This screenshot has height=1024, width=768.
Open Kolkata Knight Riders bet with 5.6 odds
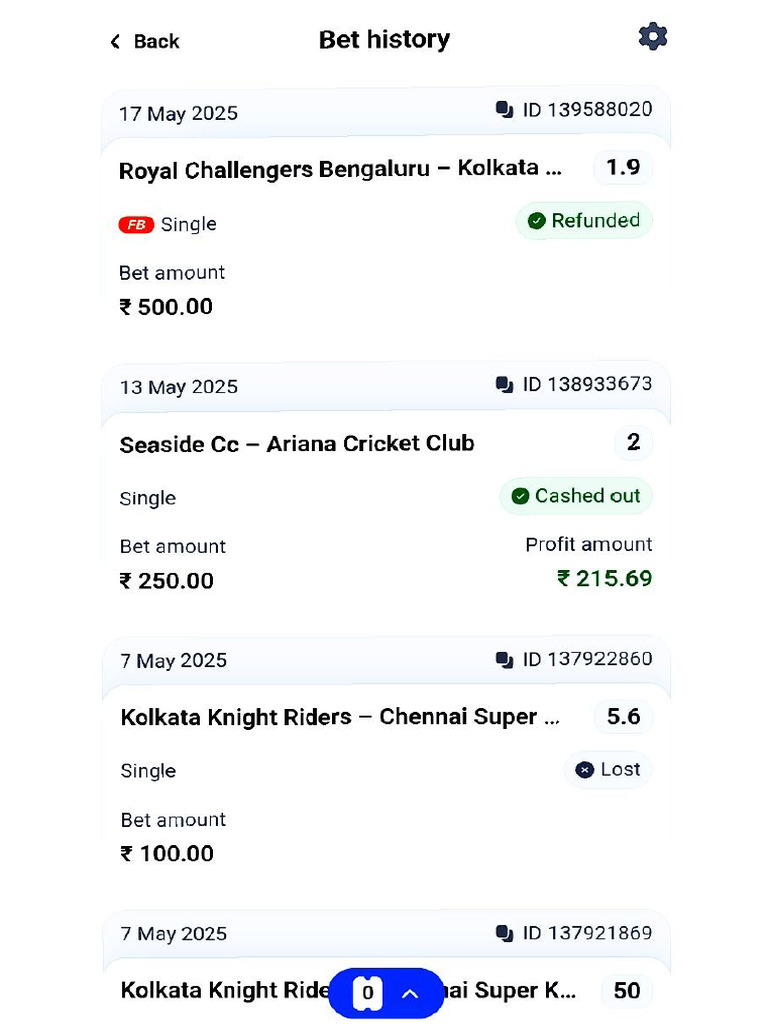[342, 717]
